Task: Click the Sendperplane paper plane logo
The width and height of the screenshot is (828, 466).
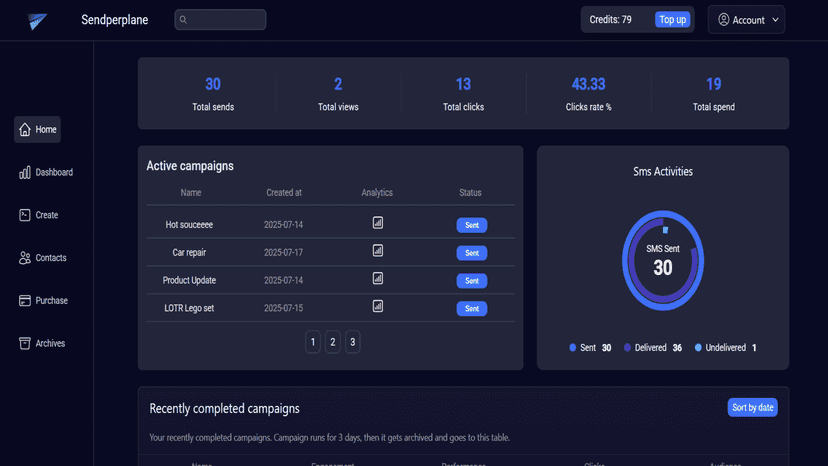Action: pyautogui.click(x=37, y=21)
